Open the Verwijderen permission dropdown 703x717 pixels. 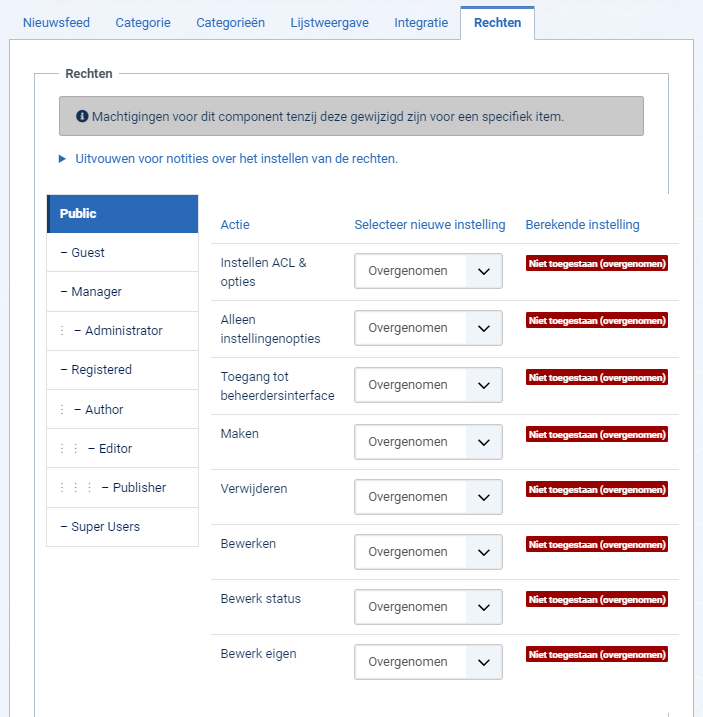click(x=428, y=497)
